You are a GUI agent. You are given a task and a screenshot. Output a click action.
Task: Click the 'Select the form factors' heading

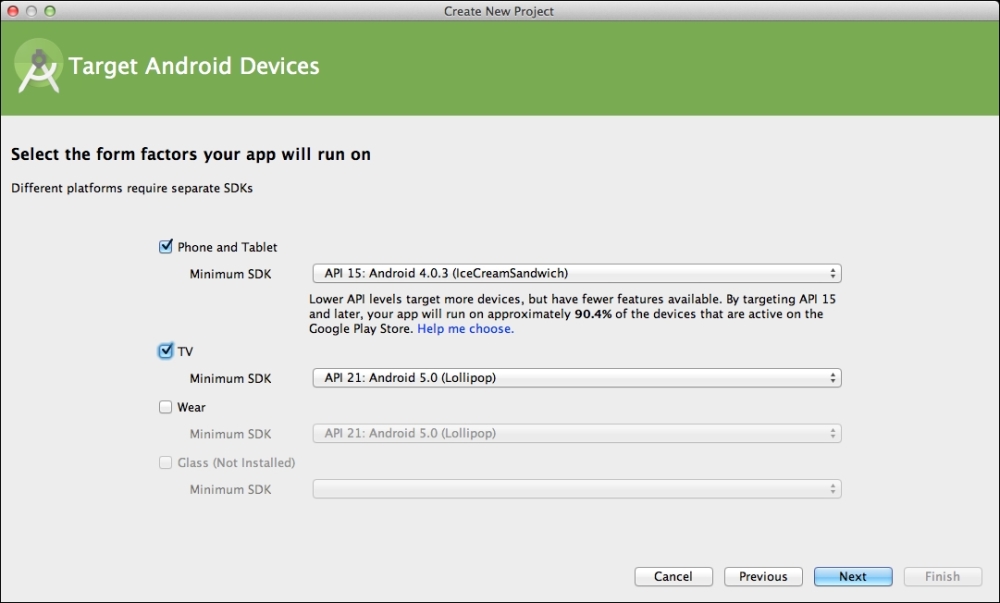point(197,155)
